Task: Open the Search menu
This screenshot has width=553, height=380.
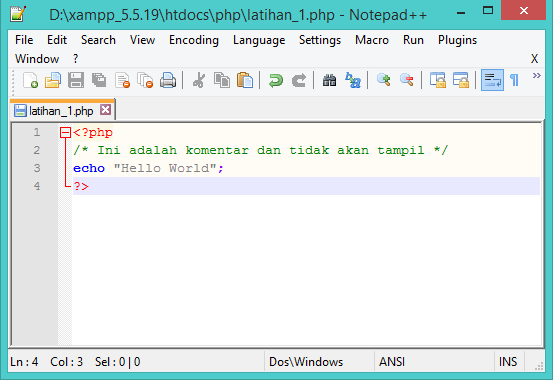Action: click(x=98, y=40)
